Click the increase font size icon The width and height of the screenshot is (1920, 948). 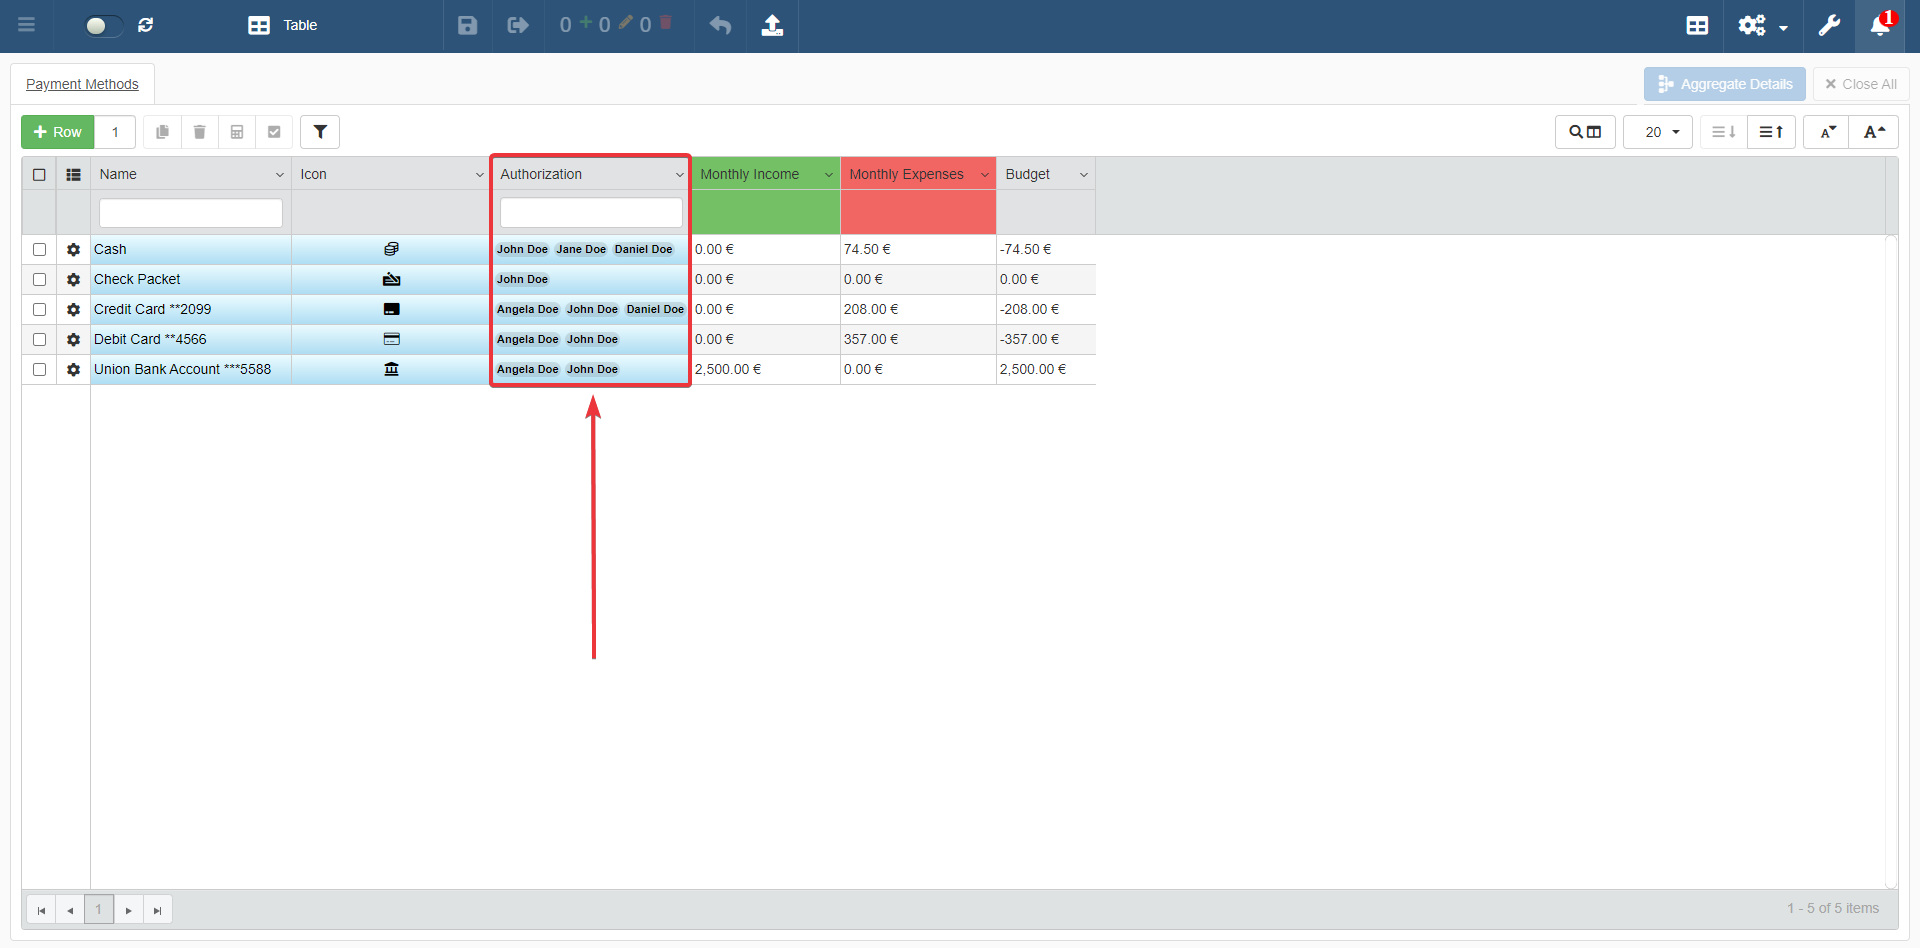pyautogui.click(x=1874, y=132)
